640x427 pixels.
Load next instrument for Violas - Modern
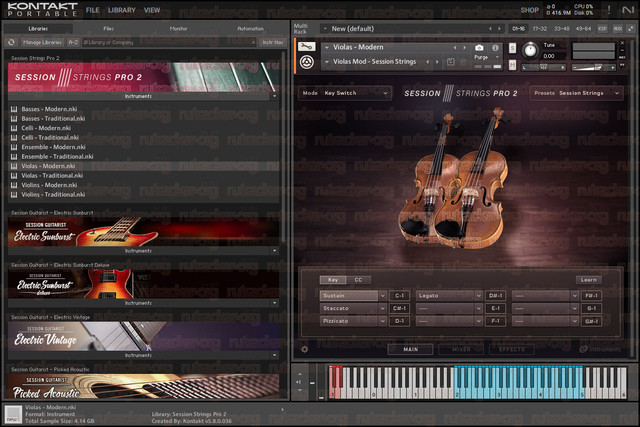[464, 47]
